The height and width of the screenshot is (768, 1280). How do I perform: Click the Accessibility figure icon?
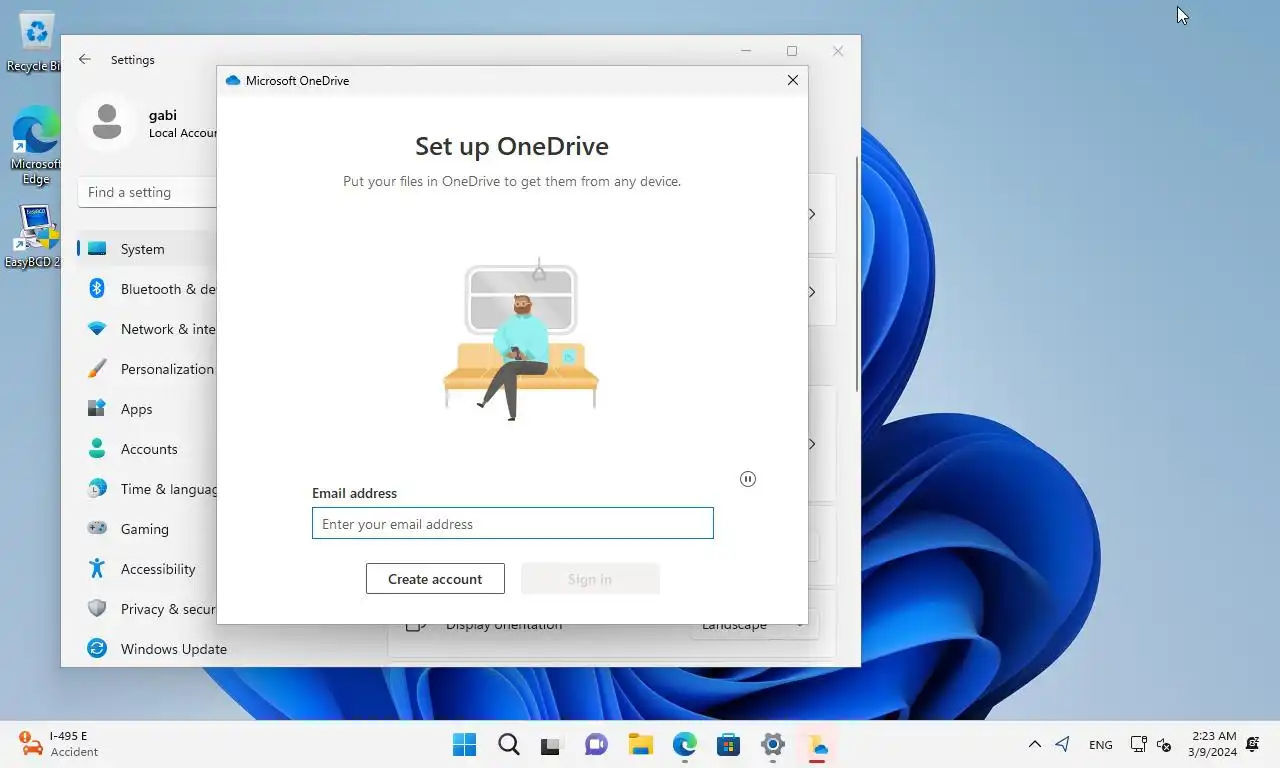tap(97, 568)
